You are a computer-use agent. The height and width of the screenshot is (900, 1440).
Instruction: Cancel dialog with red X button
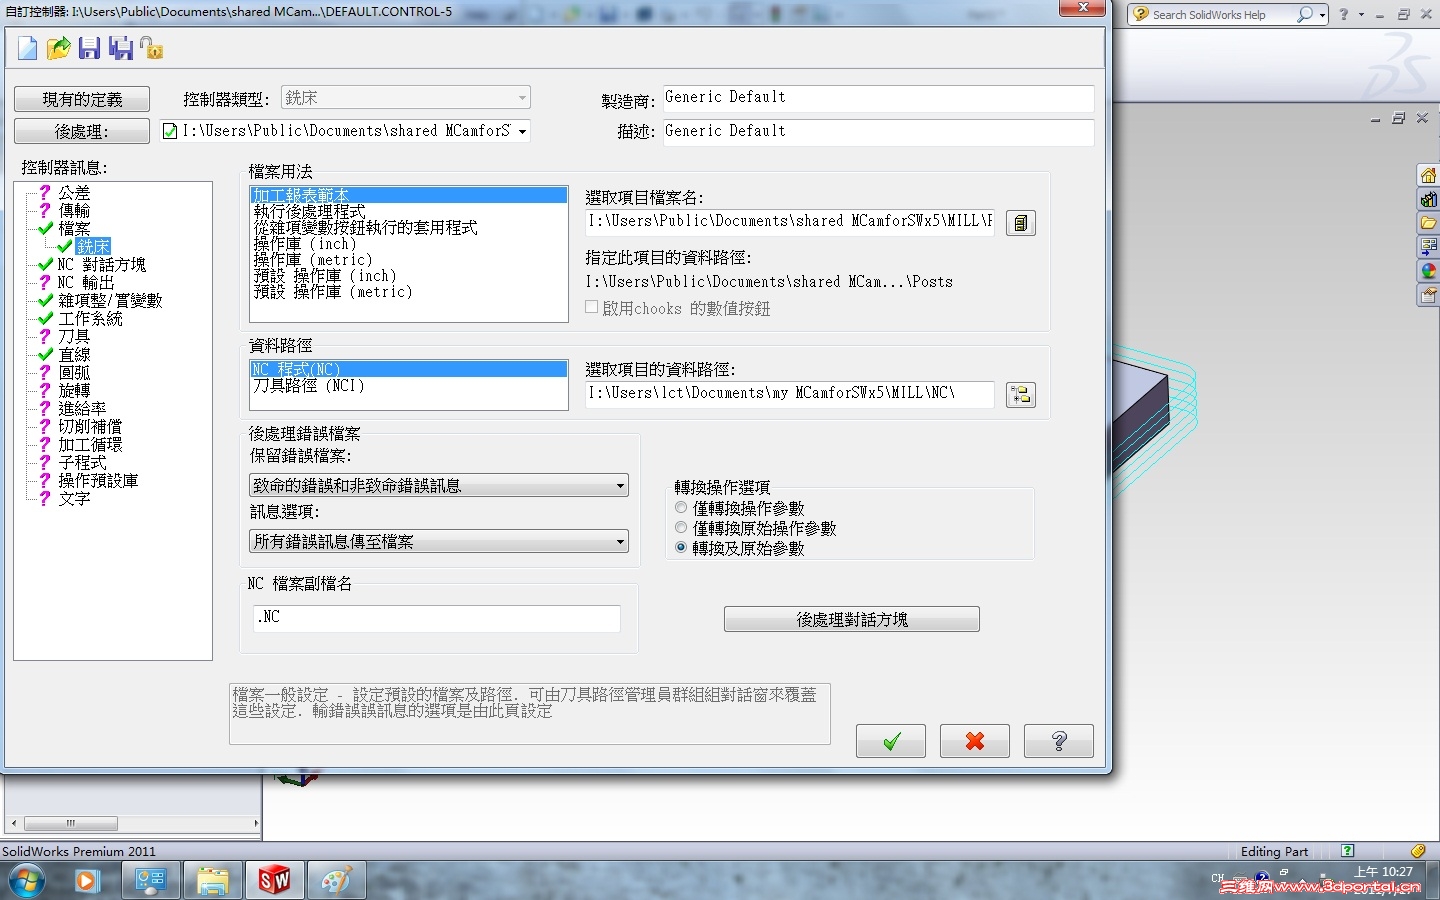pyautogui.click(x=975, y=741)
